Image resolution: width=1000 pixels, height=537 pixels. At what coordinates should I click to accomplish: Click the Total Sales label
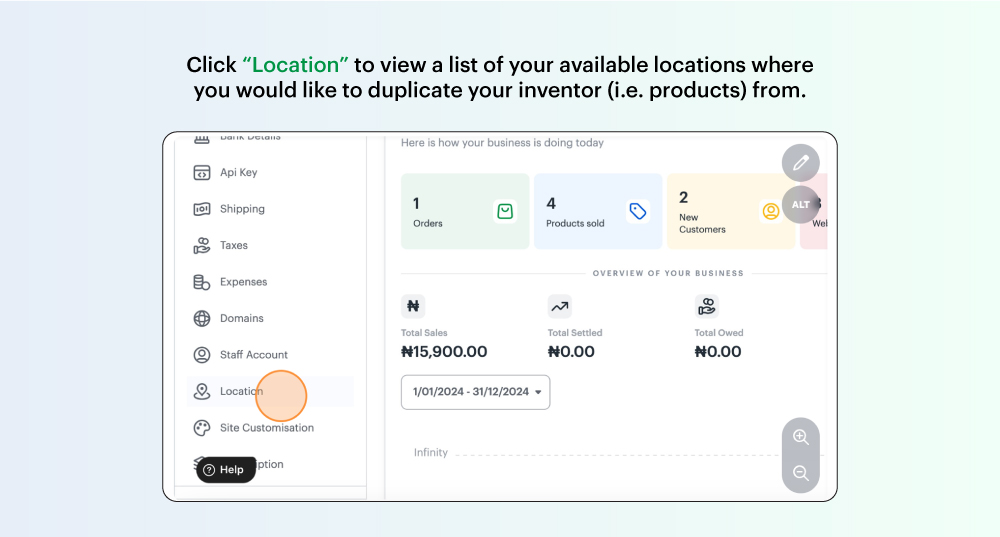(x=424, y=333)
